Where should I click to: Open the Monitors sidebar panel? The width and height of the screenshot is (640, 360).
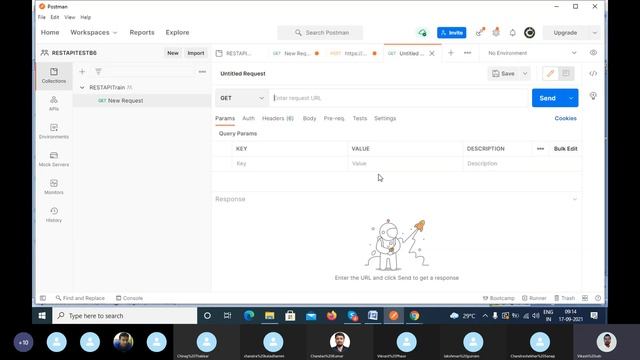[54, 187]
